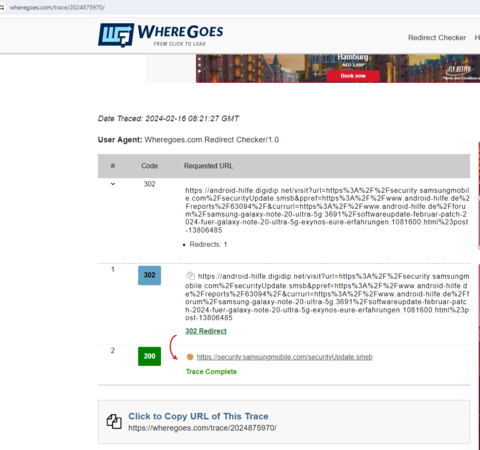Image resolution: width=480 pixels, height=450 pixels.
Task: Click 'Click to Copy URL of This Trace'
Action: pos(198,416)
